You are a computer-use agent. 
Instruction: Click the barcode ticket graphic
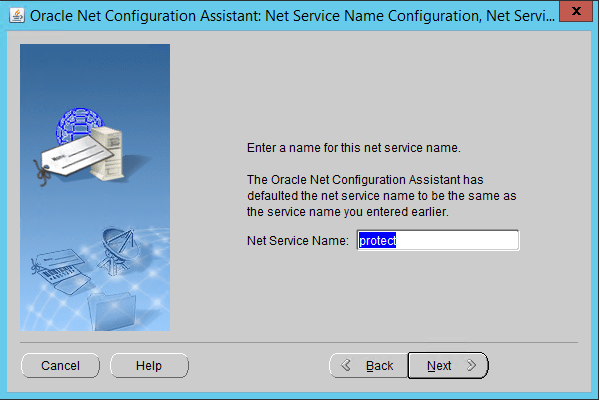[x=61, y=271]
